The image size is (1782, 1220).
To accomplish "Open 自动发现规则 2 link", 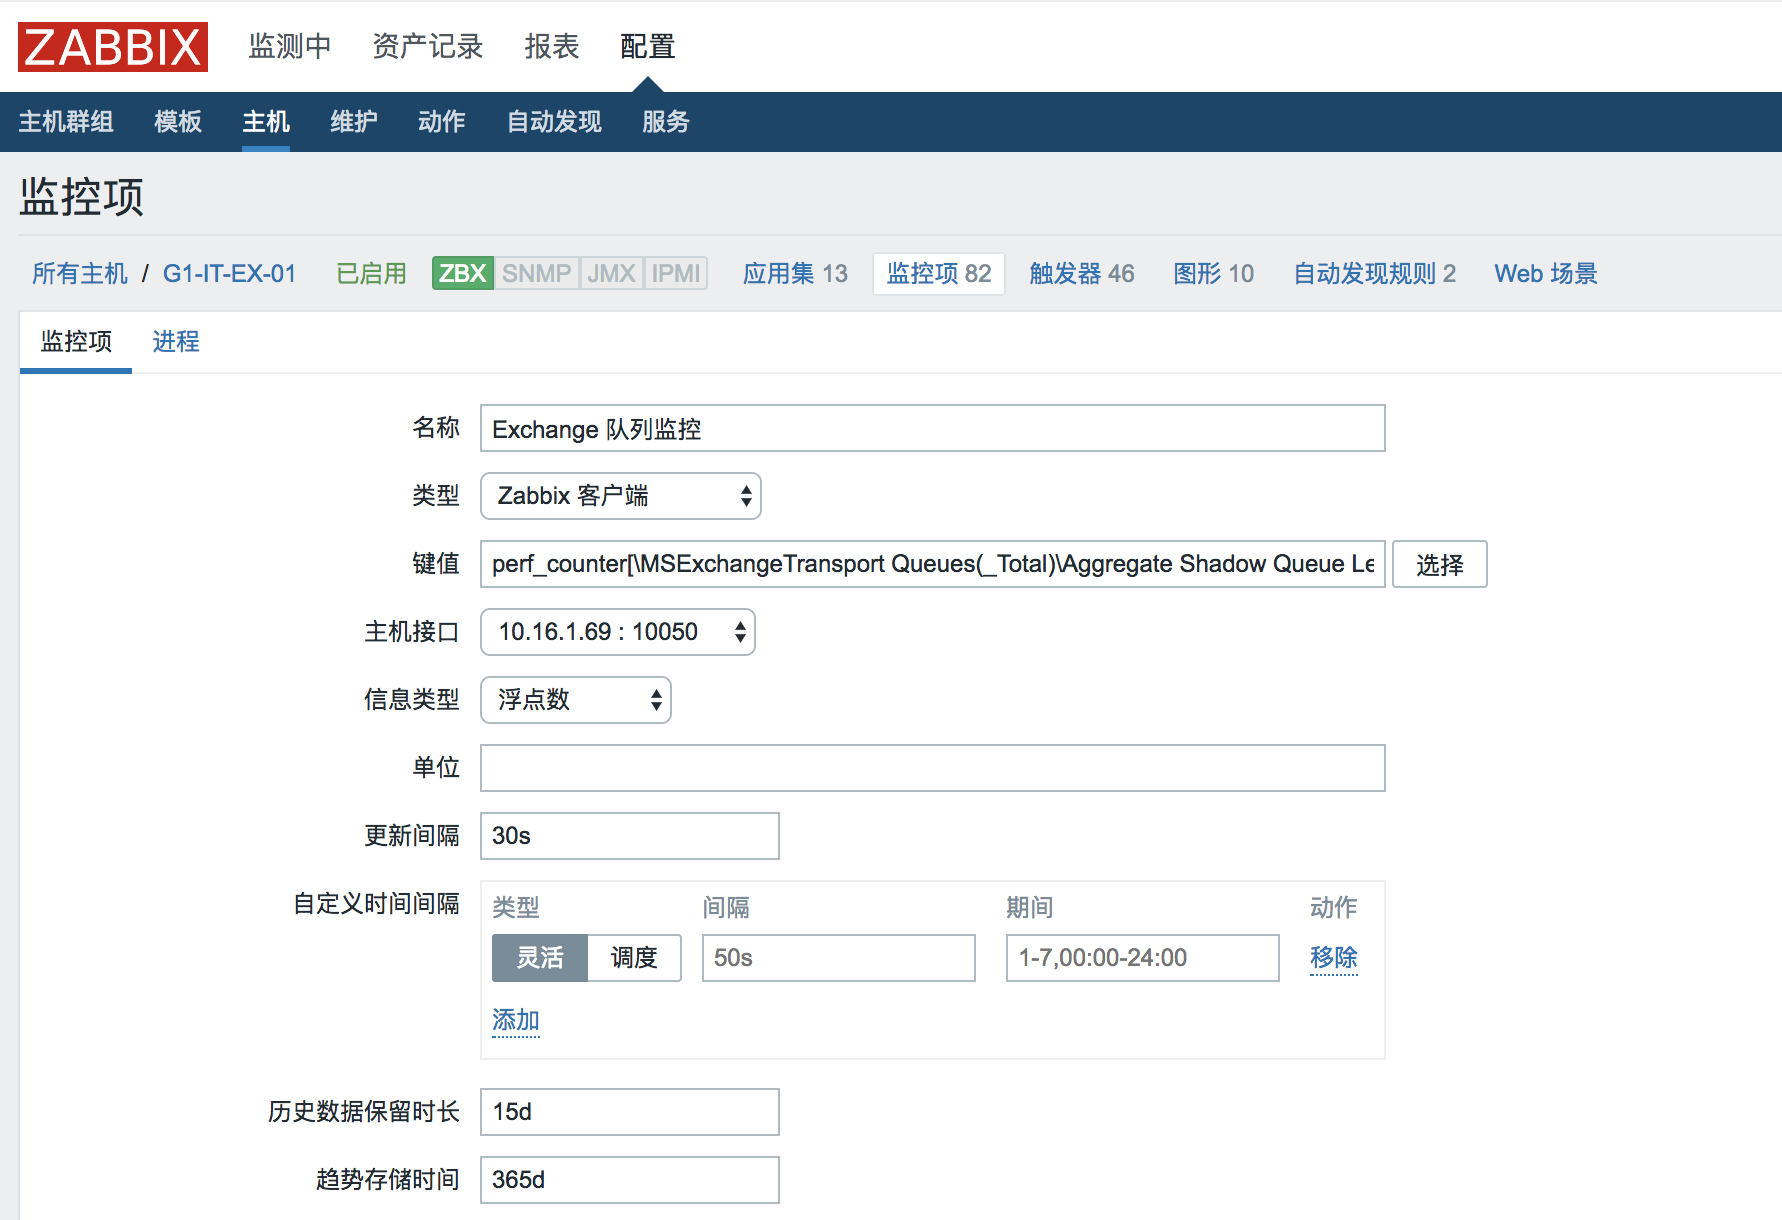I will point(1375,274).
